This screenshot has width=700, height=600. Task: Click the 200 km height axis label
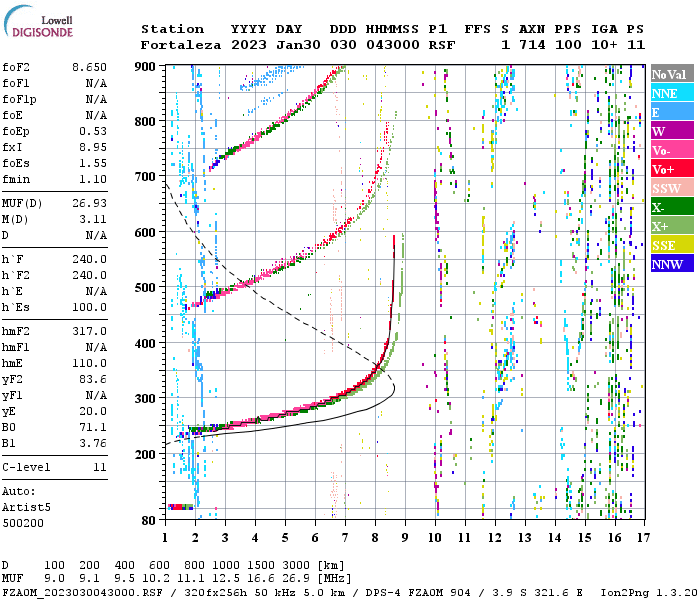(145, 454)
